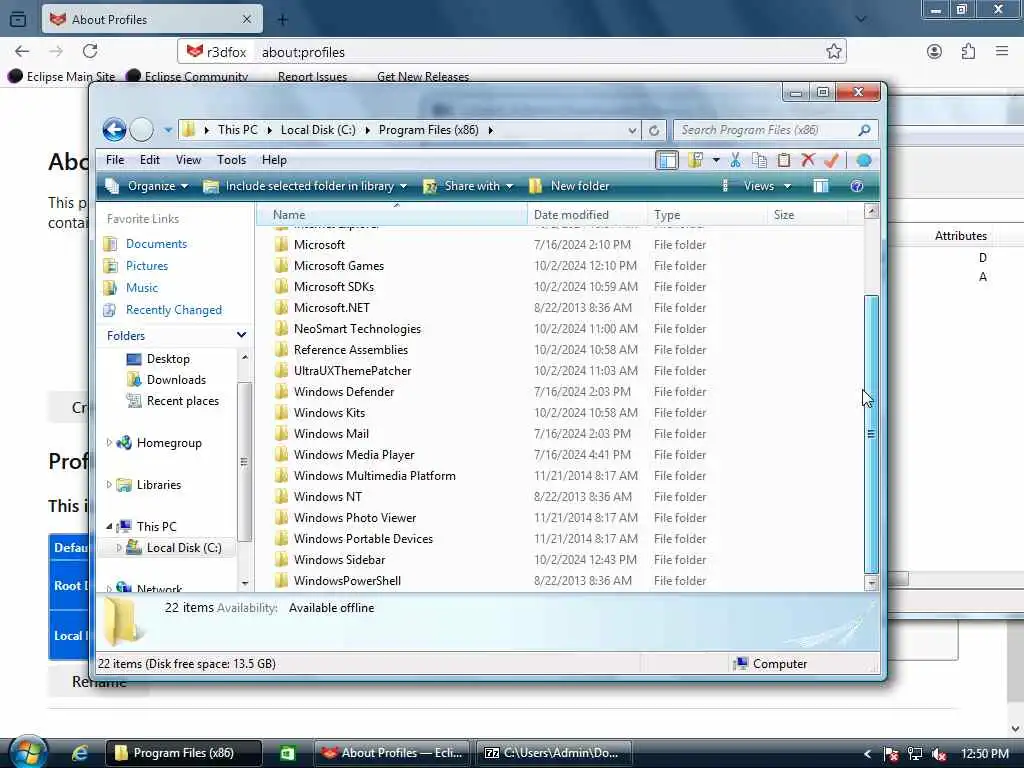This screenshot has height=768, width=1024.
Task: Click the file list scroll down arrow
Action: click(x=871, y=583)
